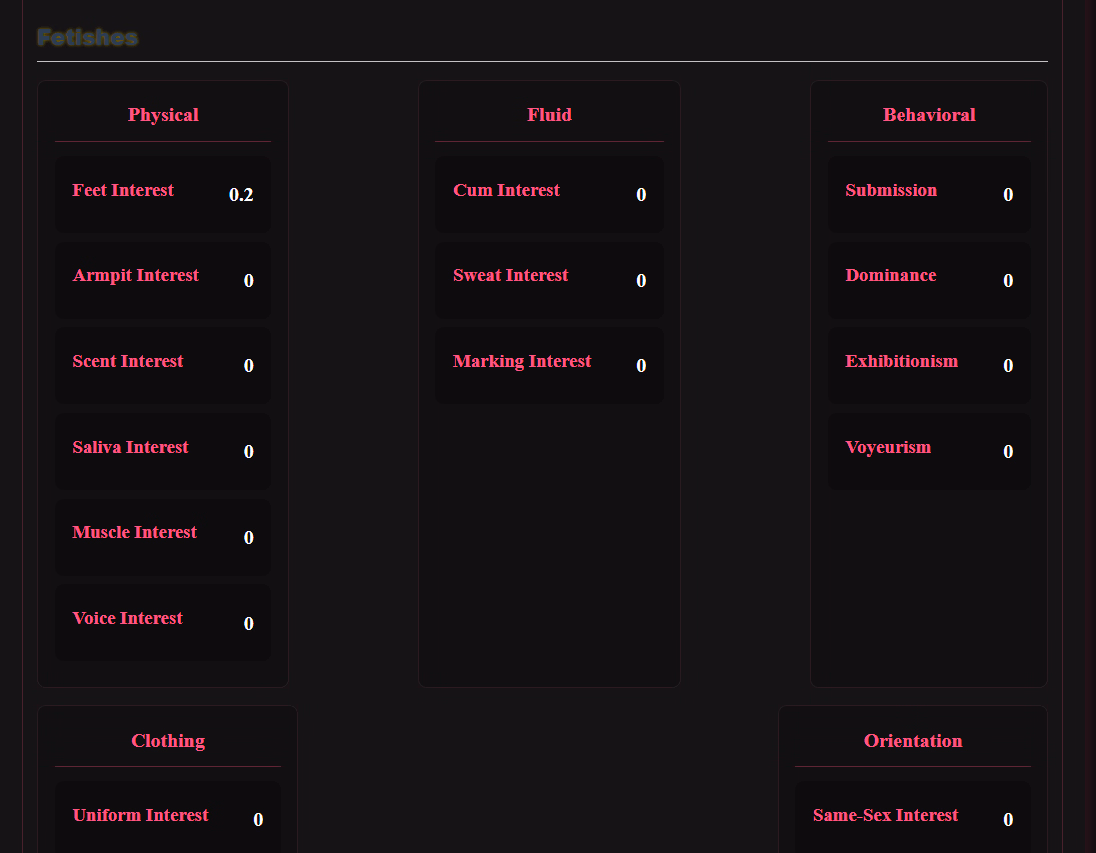This screenshot has height=853, width=1096.
Task: Click the Uniform Interest label
Action: coord(140,815)
